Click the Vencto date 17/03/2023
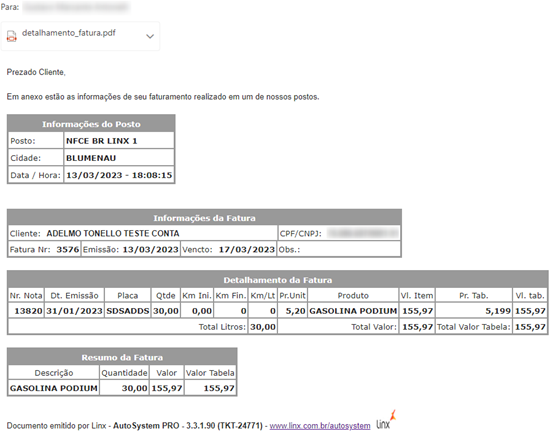Viewport: 553px width, 434px height. pyautogui.click(x=247, y=250)
